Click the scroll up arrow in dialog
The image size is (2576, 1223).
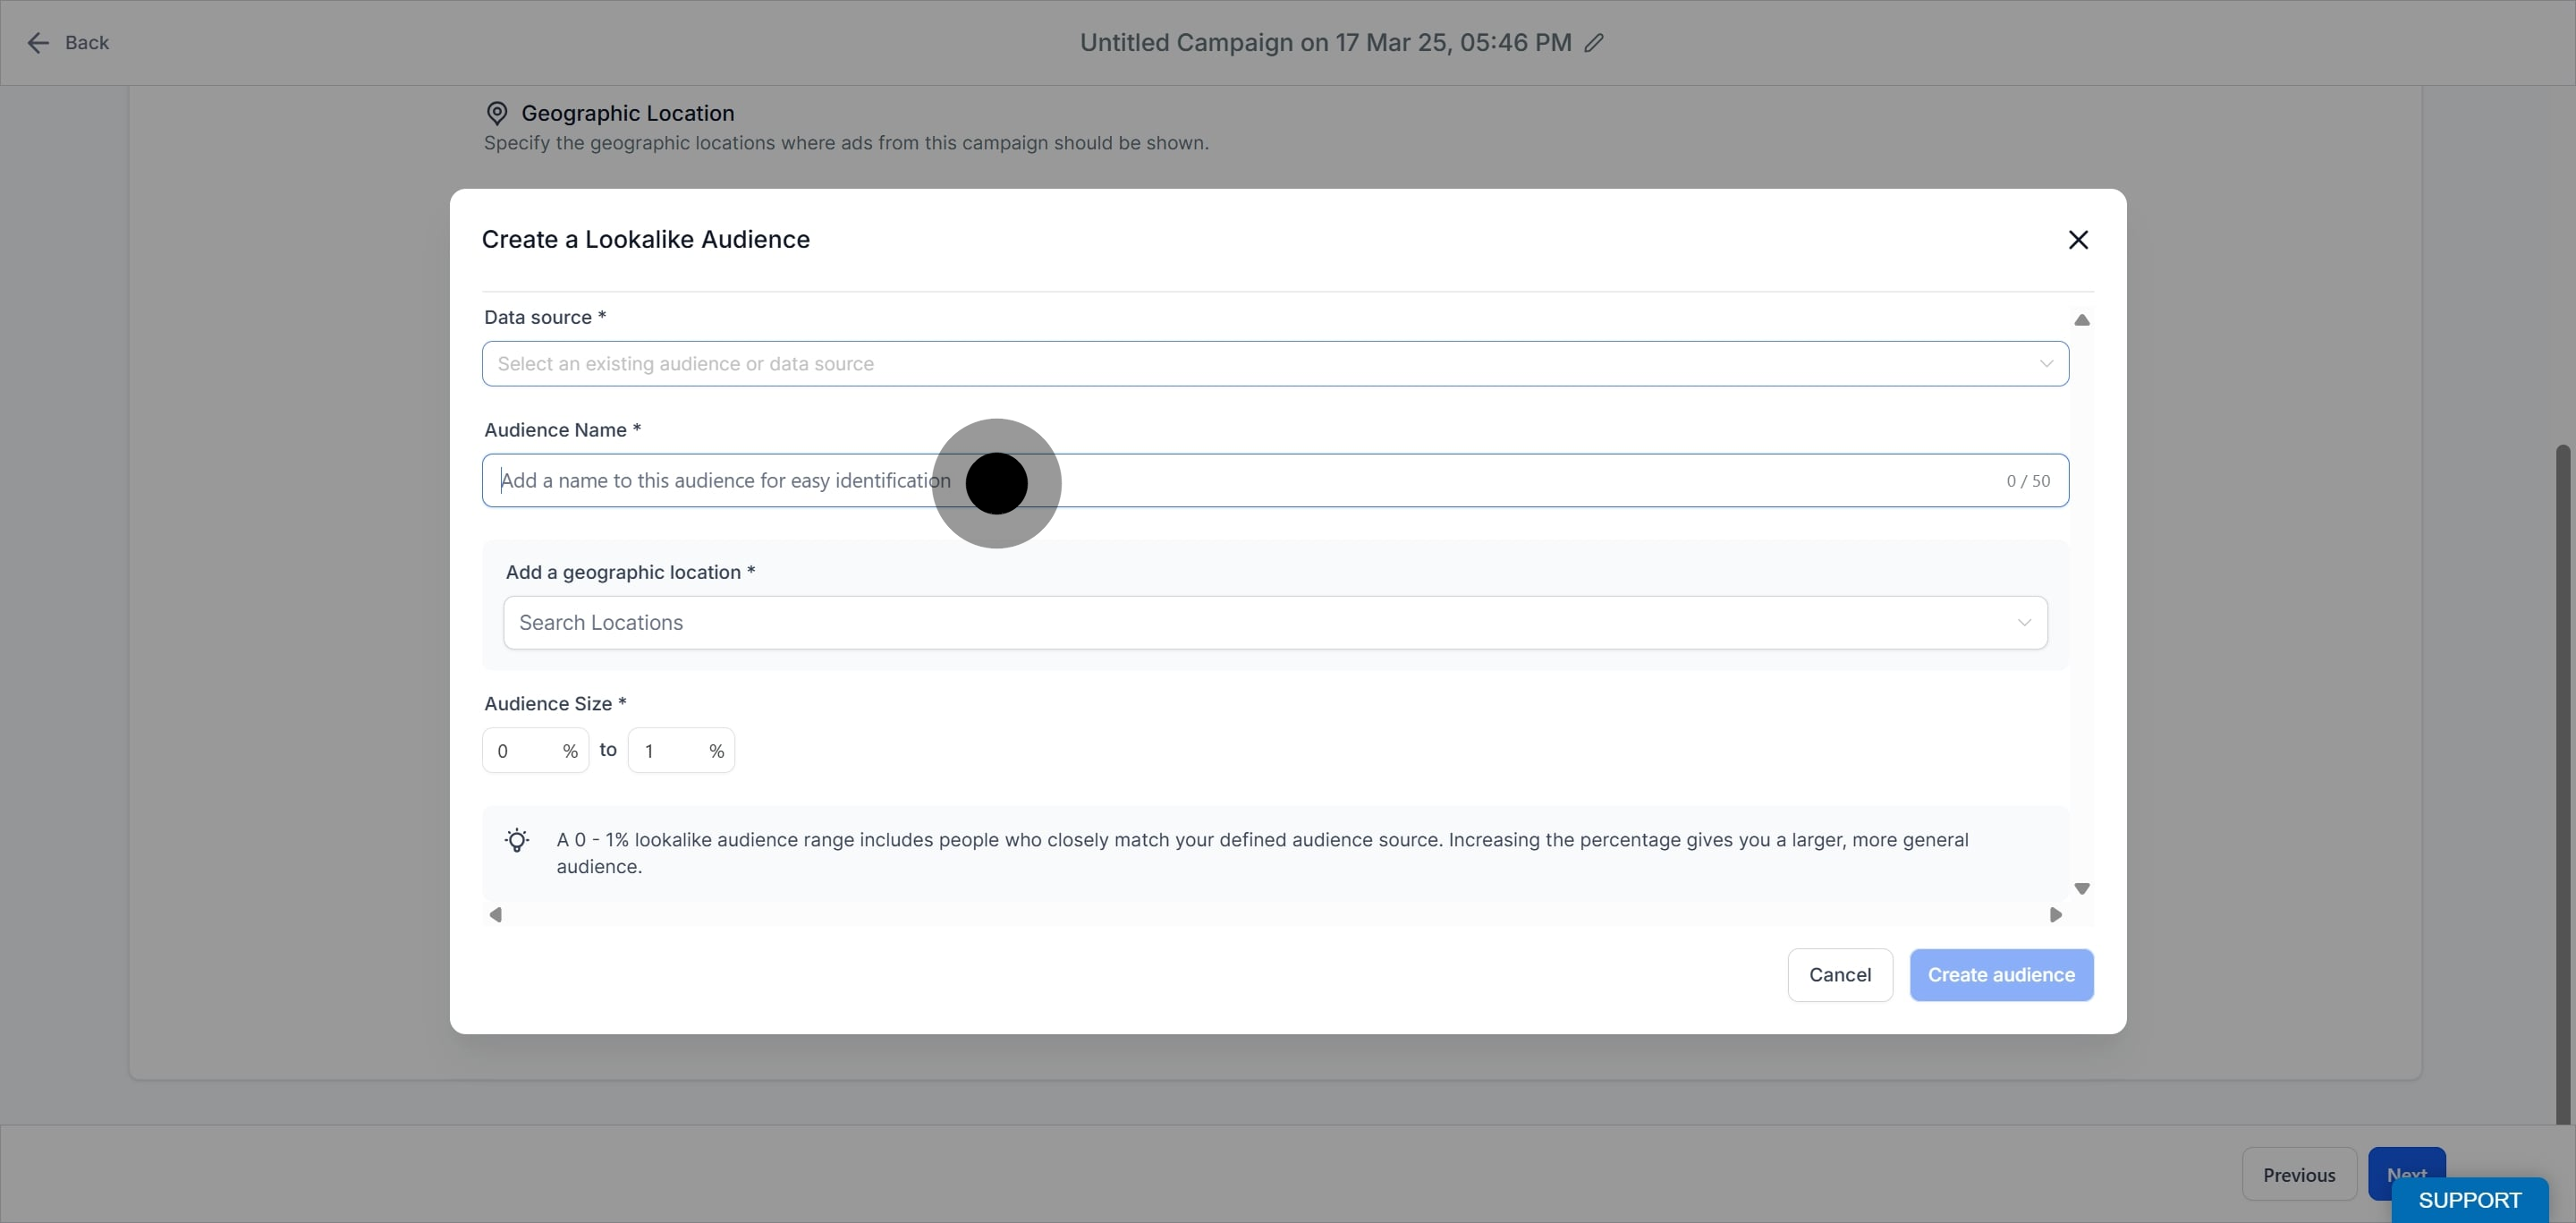click(2082, 320)
